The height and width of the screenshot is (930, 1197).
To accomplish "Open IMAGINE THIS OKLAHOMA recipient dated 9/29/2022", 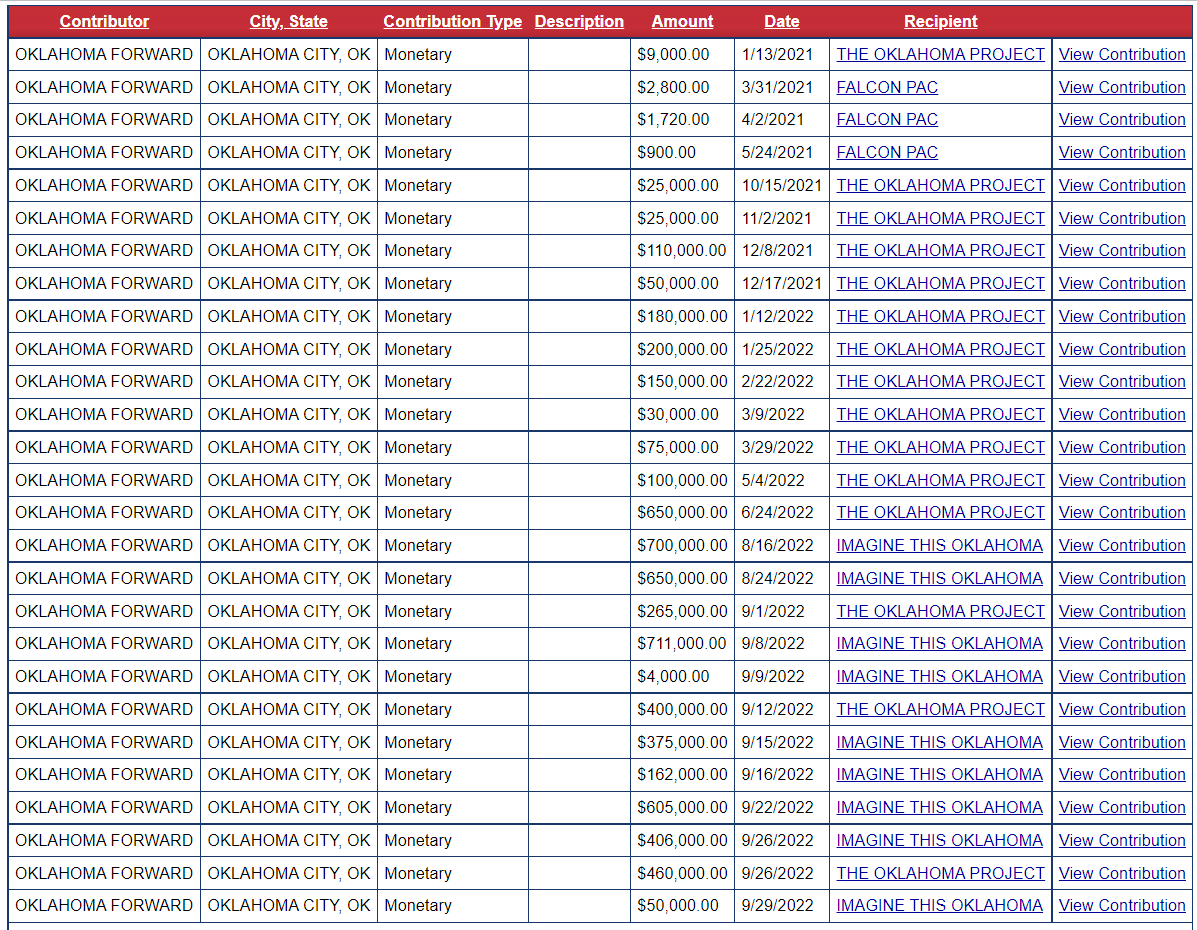I will (940, 906).
